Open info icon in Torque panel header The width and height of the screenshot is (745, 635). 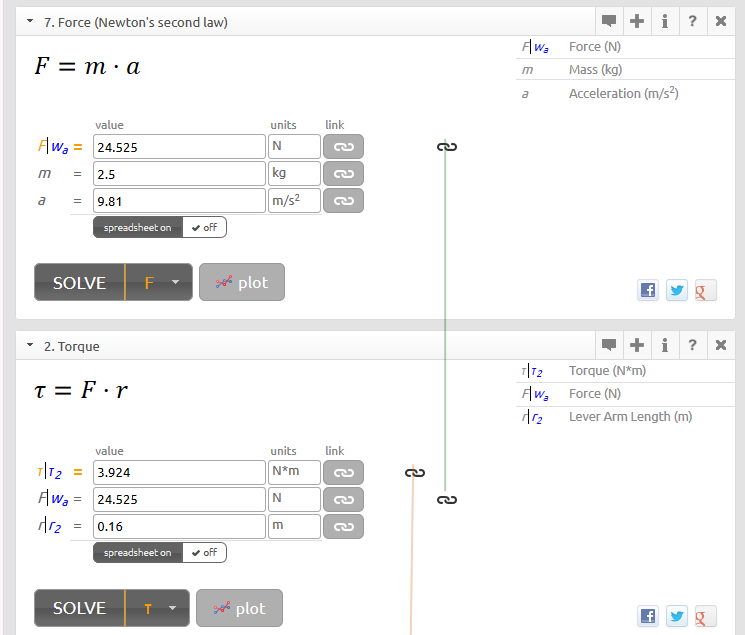coord(664,345)
